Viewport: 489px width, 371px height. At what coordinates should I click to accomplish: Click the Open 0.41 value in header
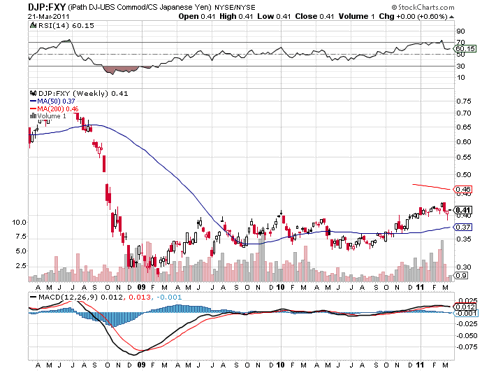[197, 16]
